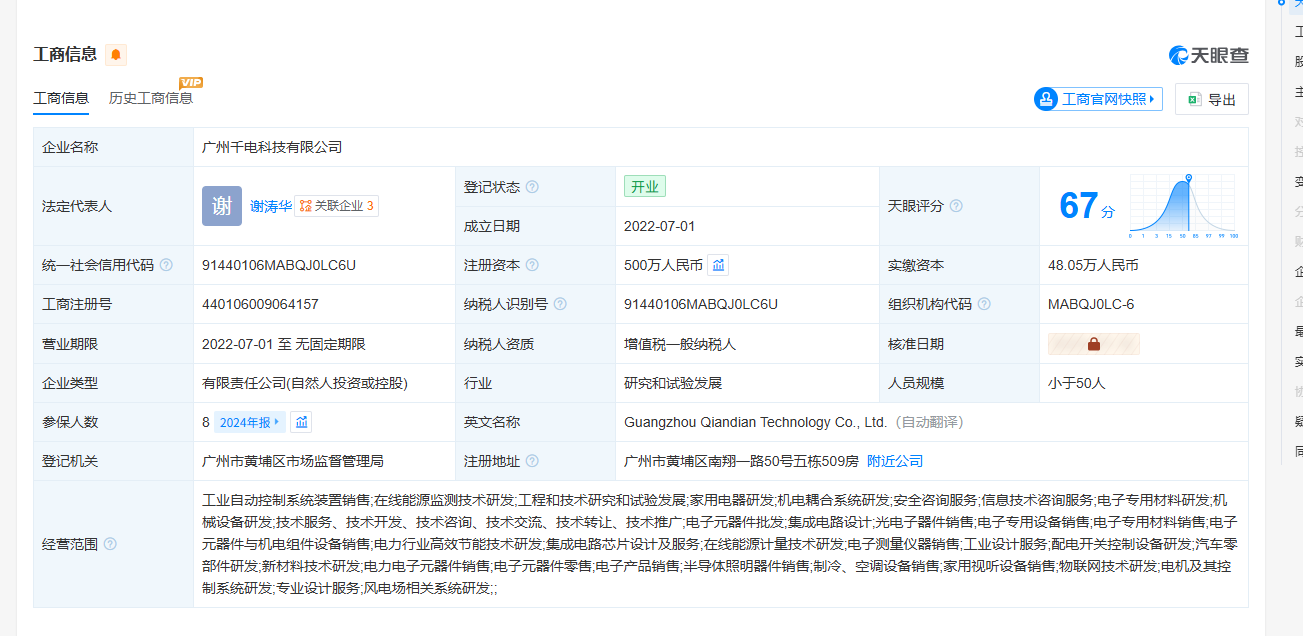The height and width of the screenshot is (636, 1303).
Task: Click the orange bell alert icon beside 工商信息
Action: [116, 55]
